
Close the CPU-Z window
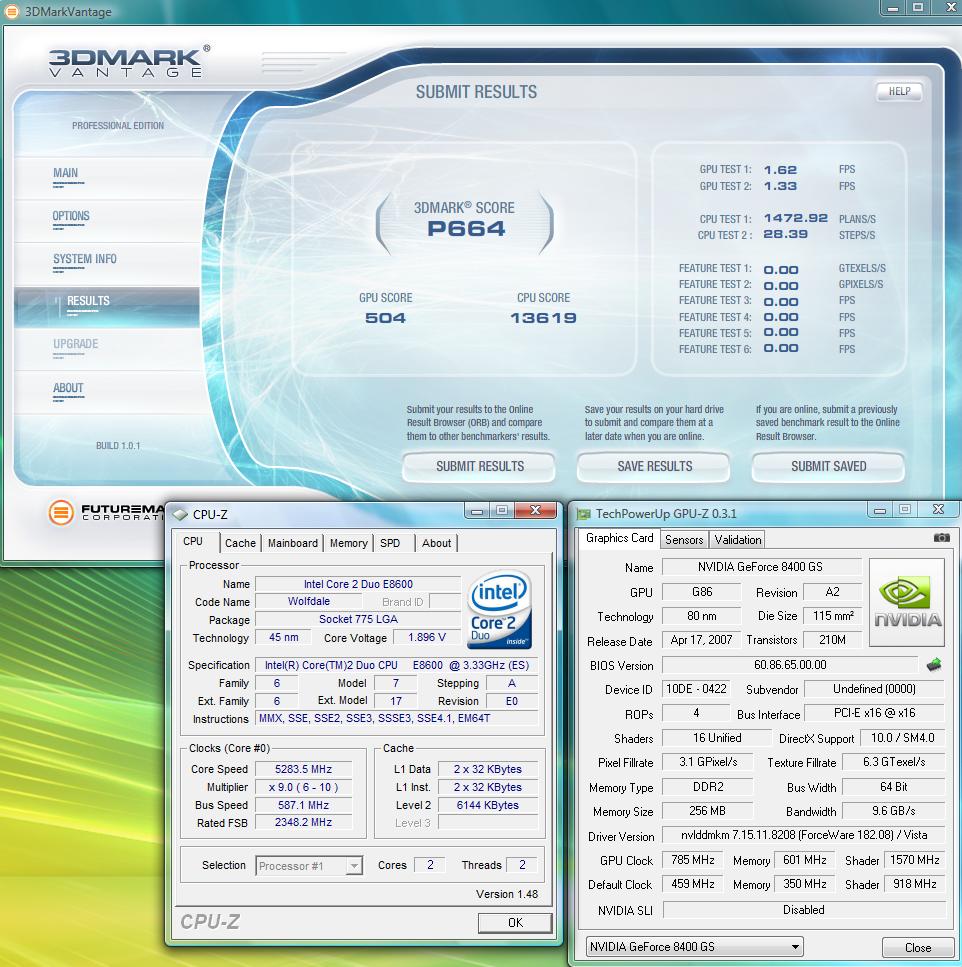(x=535, y=510)
